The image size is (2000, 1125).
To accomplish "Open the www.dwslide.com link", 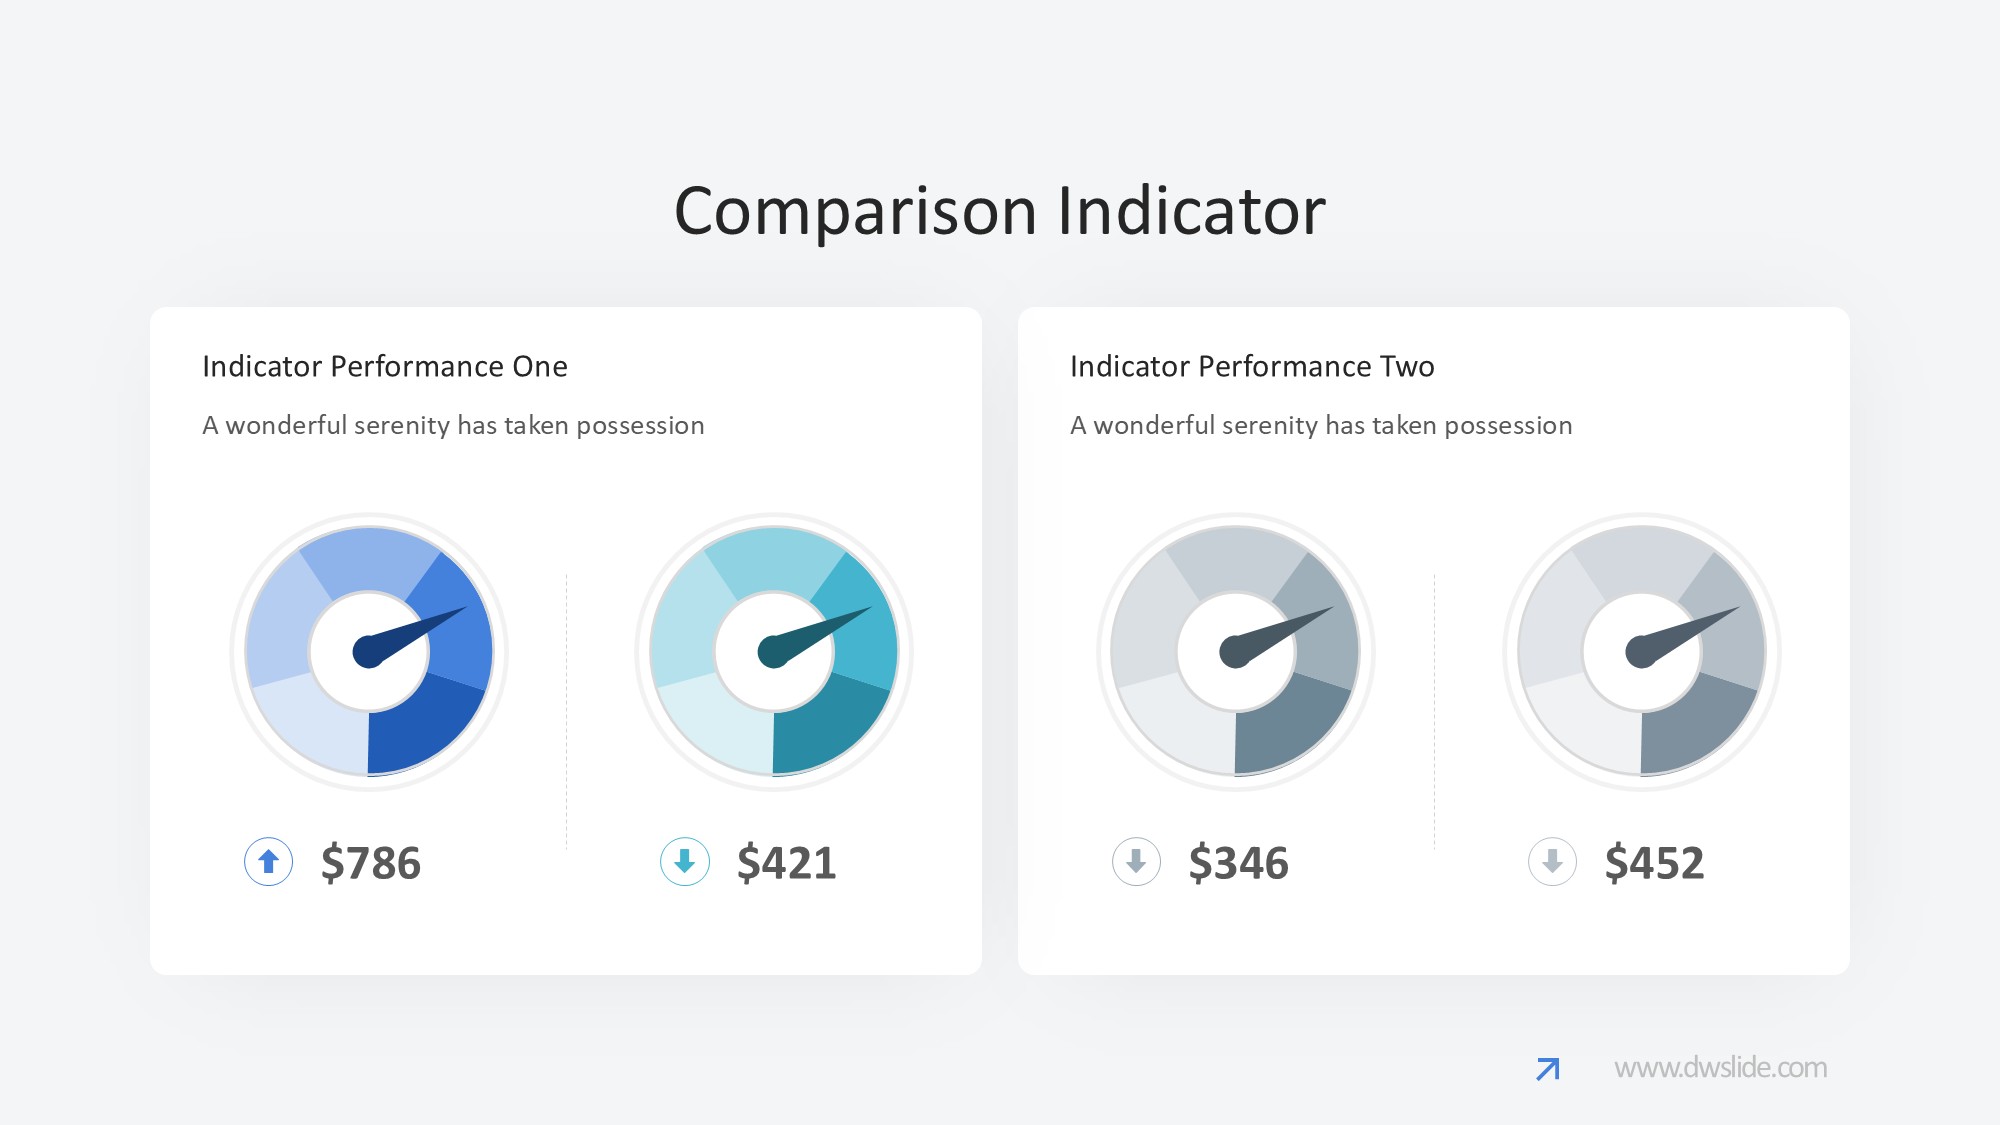I will point(1720,1068).
